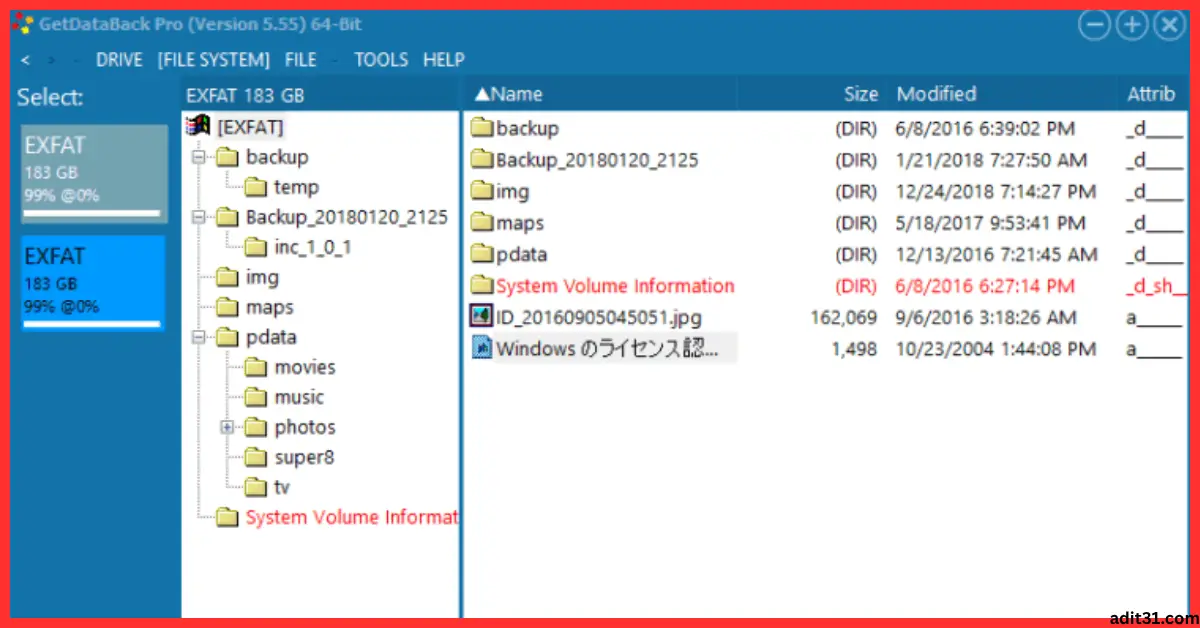Click the music folder icon

[x=257, y=397]
